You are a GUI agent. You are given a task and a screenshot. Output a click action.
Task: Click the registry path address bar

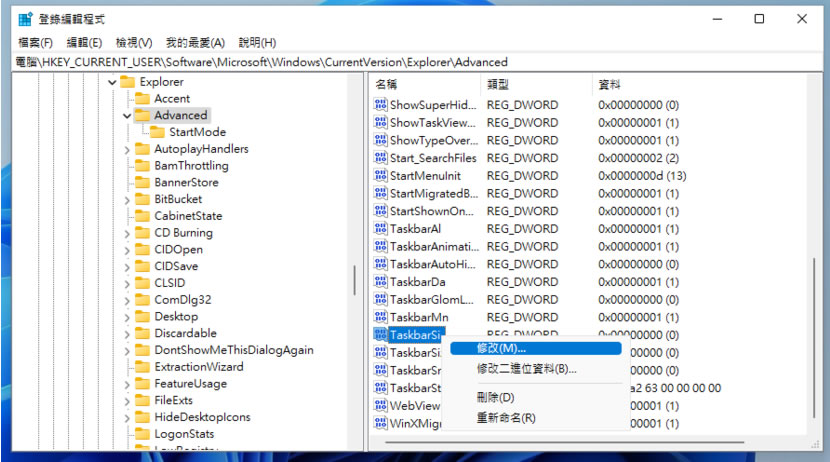(418, 62)
